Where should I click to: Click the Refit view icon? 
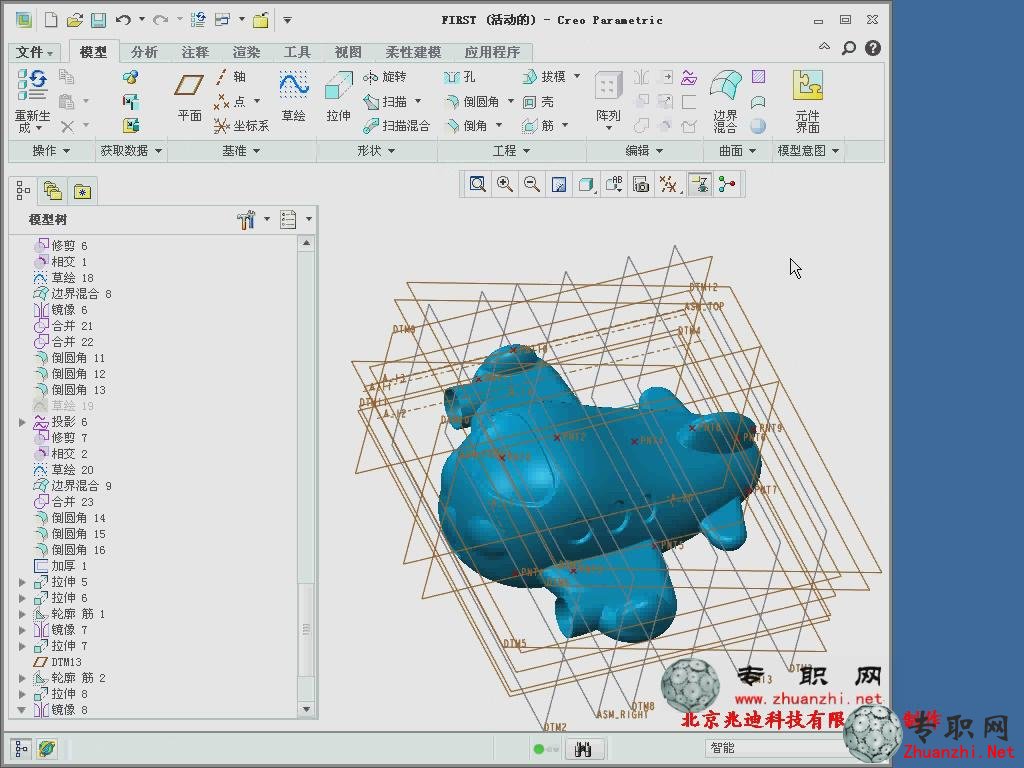477,185
